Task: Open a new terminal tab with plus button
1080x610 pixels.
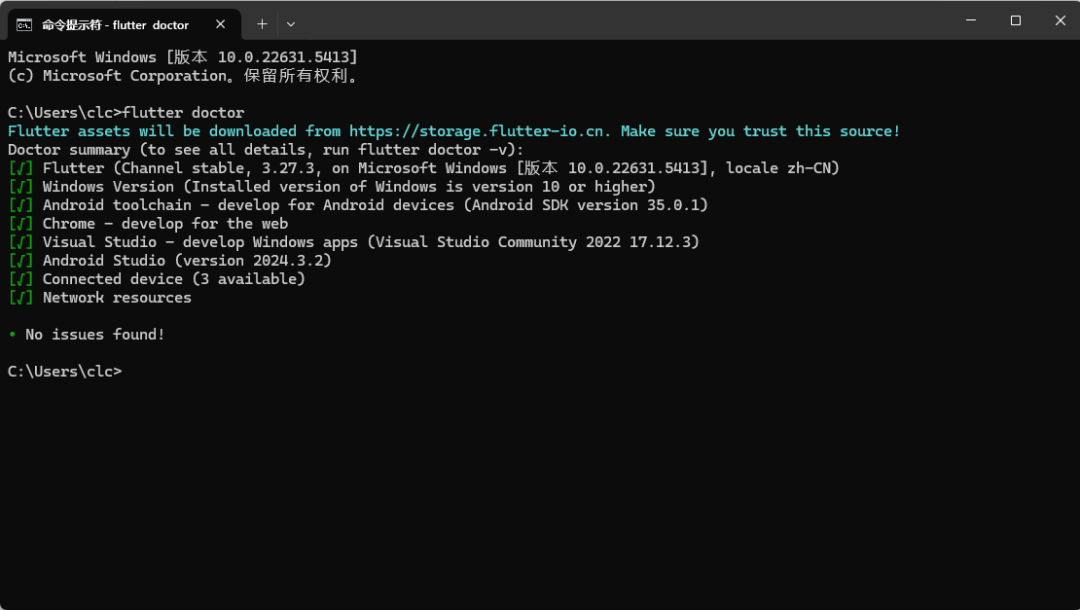Action: pos(262,24)
